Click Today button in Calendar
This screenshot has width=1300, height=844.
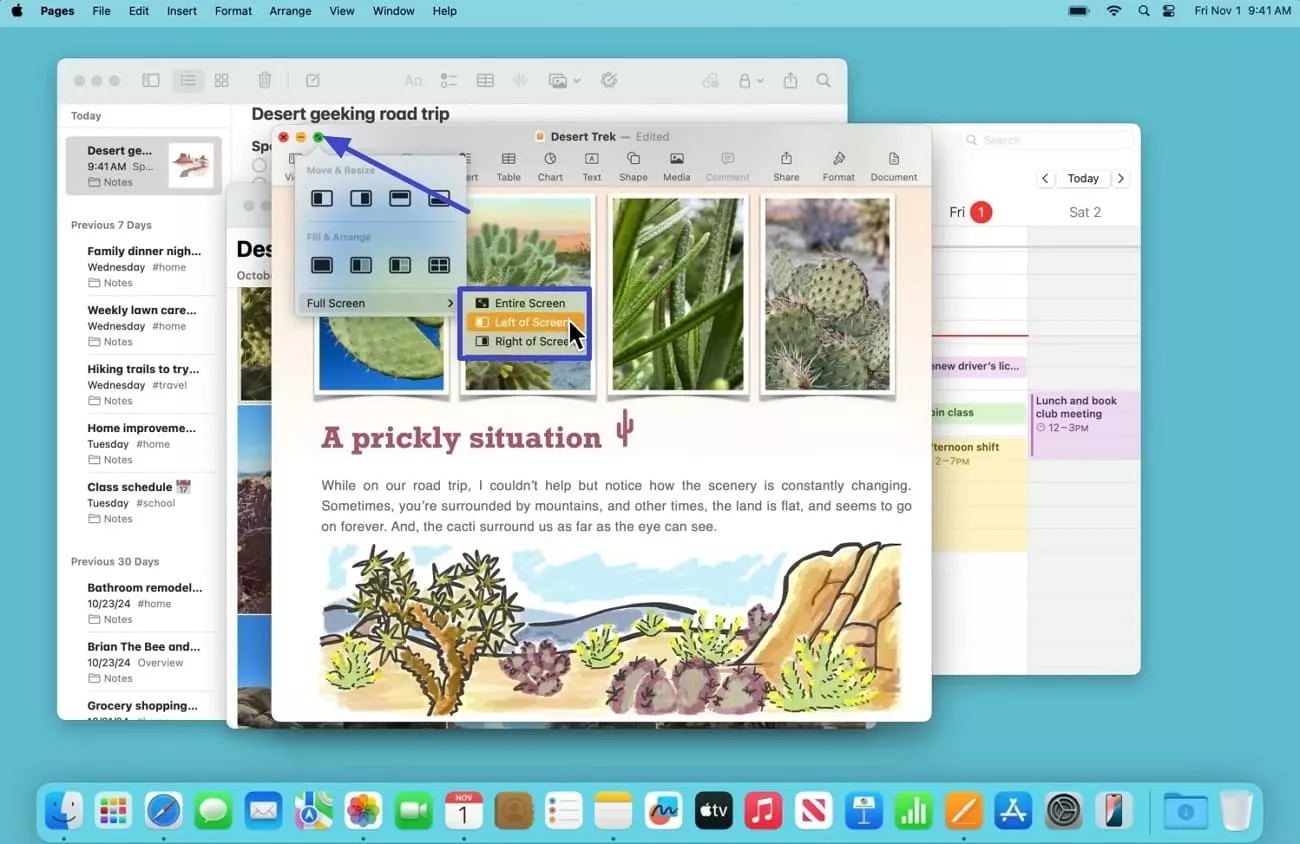pos(1083,178)
